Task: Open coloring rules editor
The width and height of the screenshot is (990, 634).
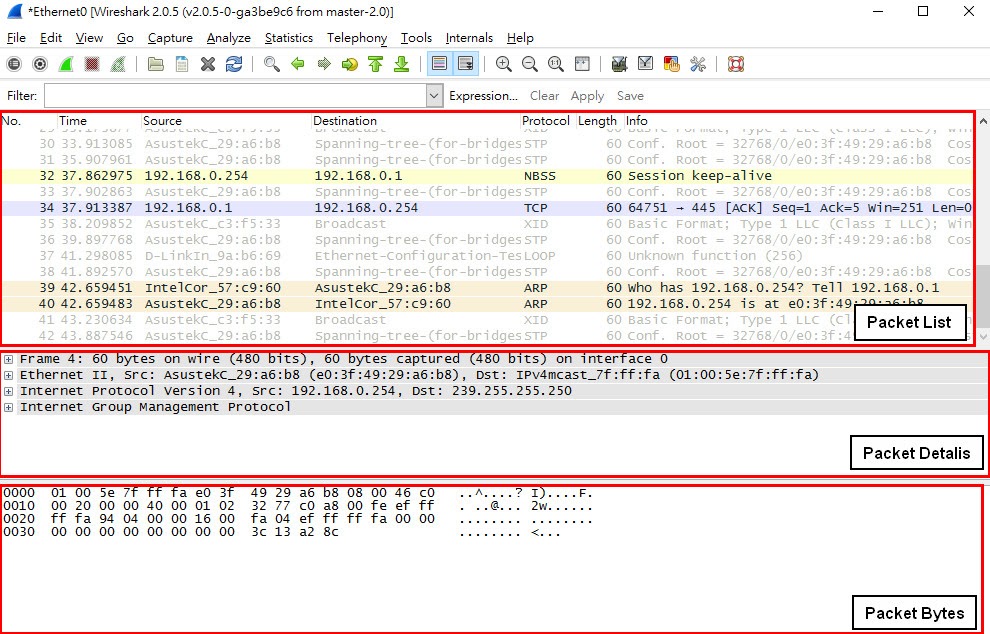Action: [x=672, y=64]
